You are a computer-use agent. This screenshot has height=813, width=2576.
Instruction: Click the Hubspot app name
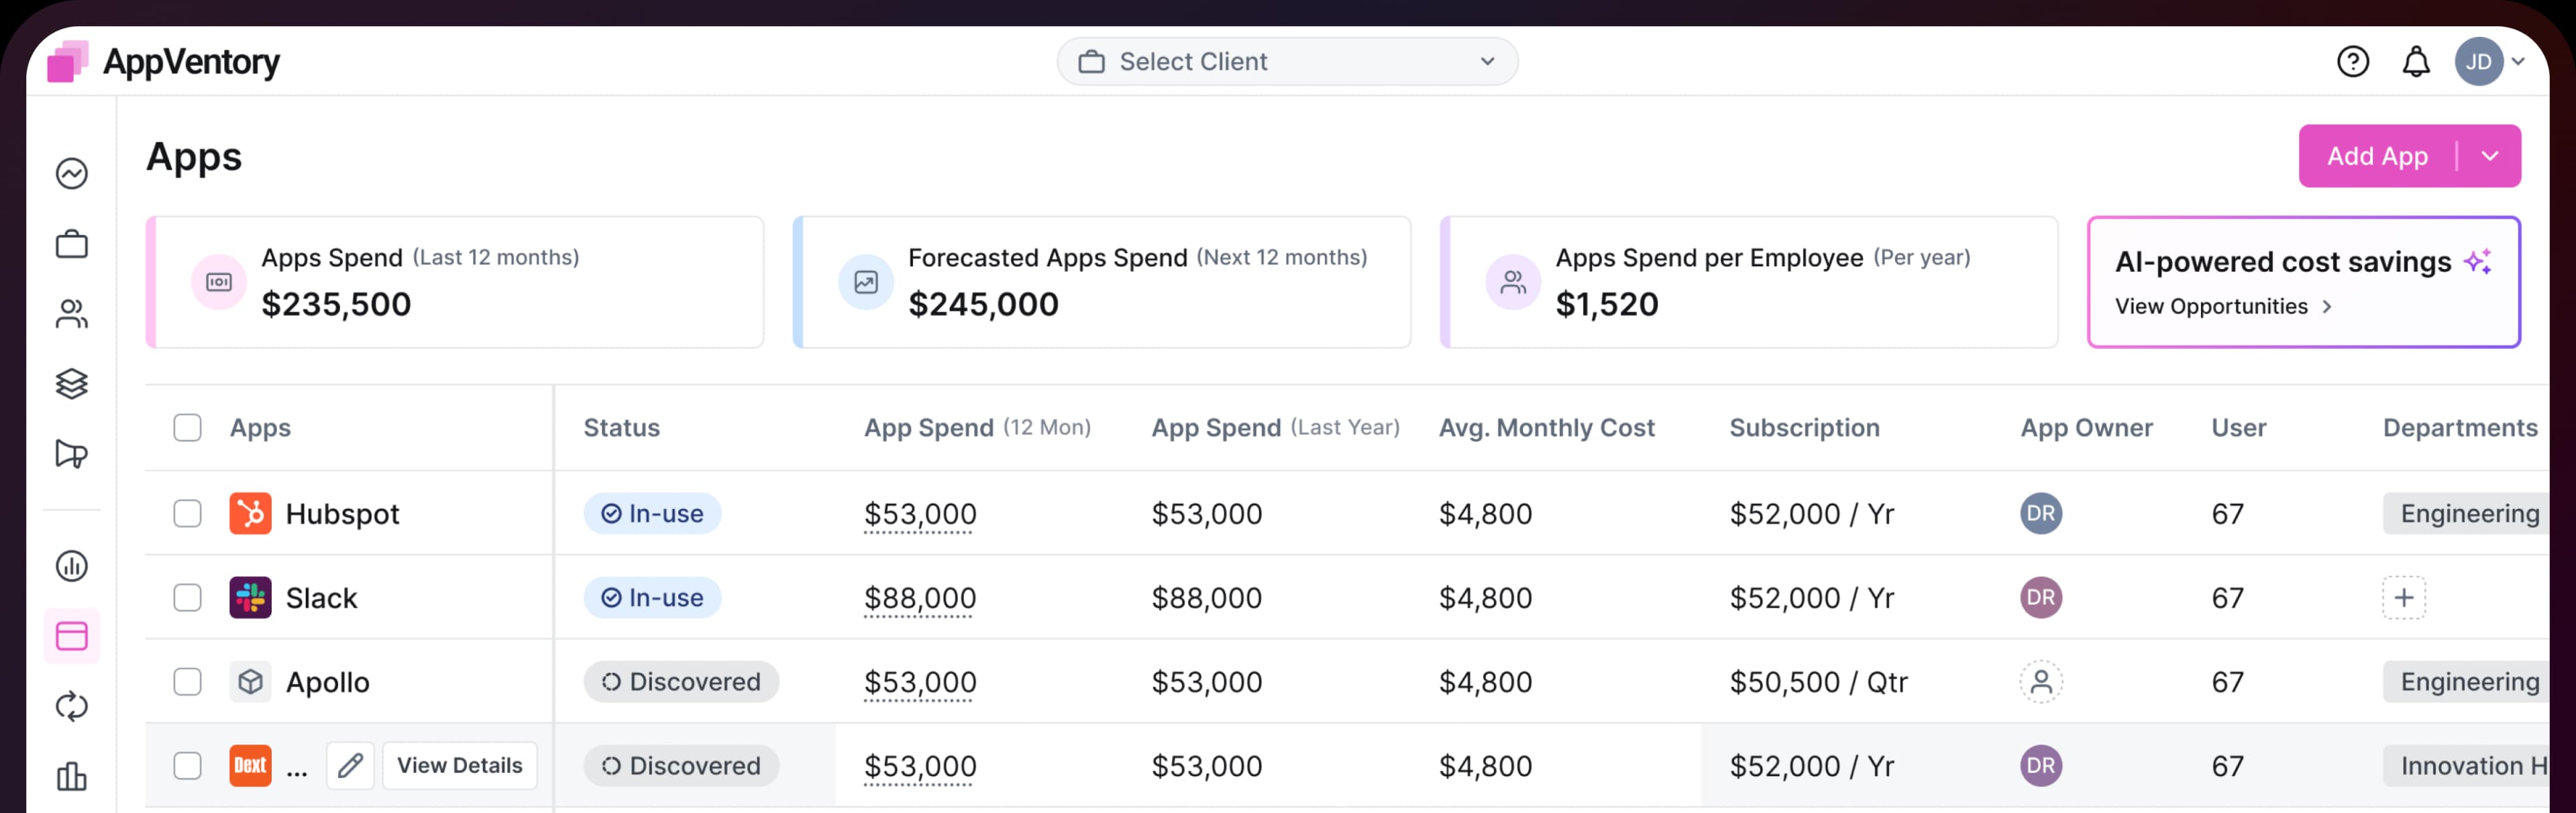click(342, 514)
